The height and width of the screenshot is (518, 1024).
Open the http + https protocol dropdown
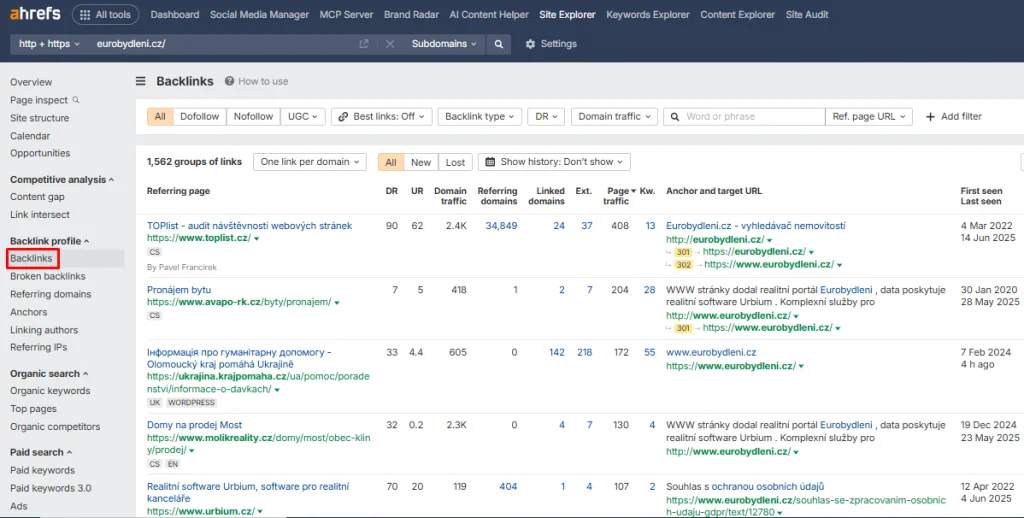pos(49,44)
